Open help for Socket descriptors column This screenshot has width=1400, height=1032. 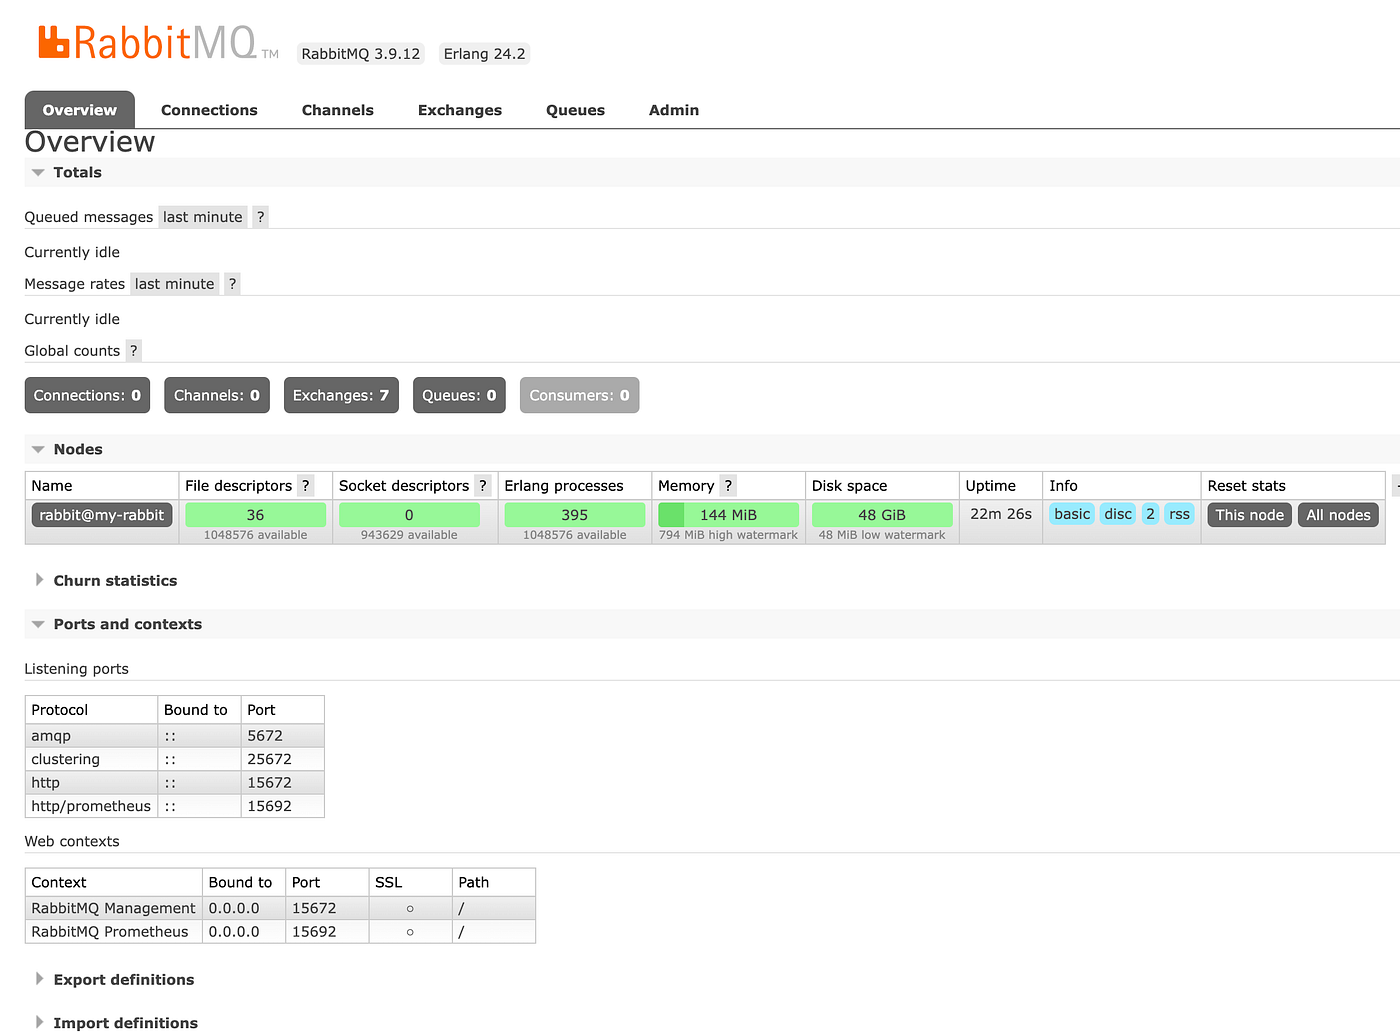[483, 485]
